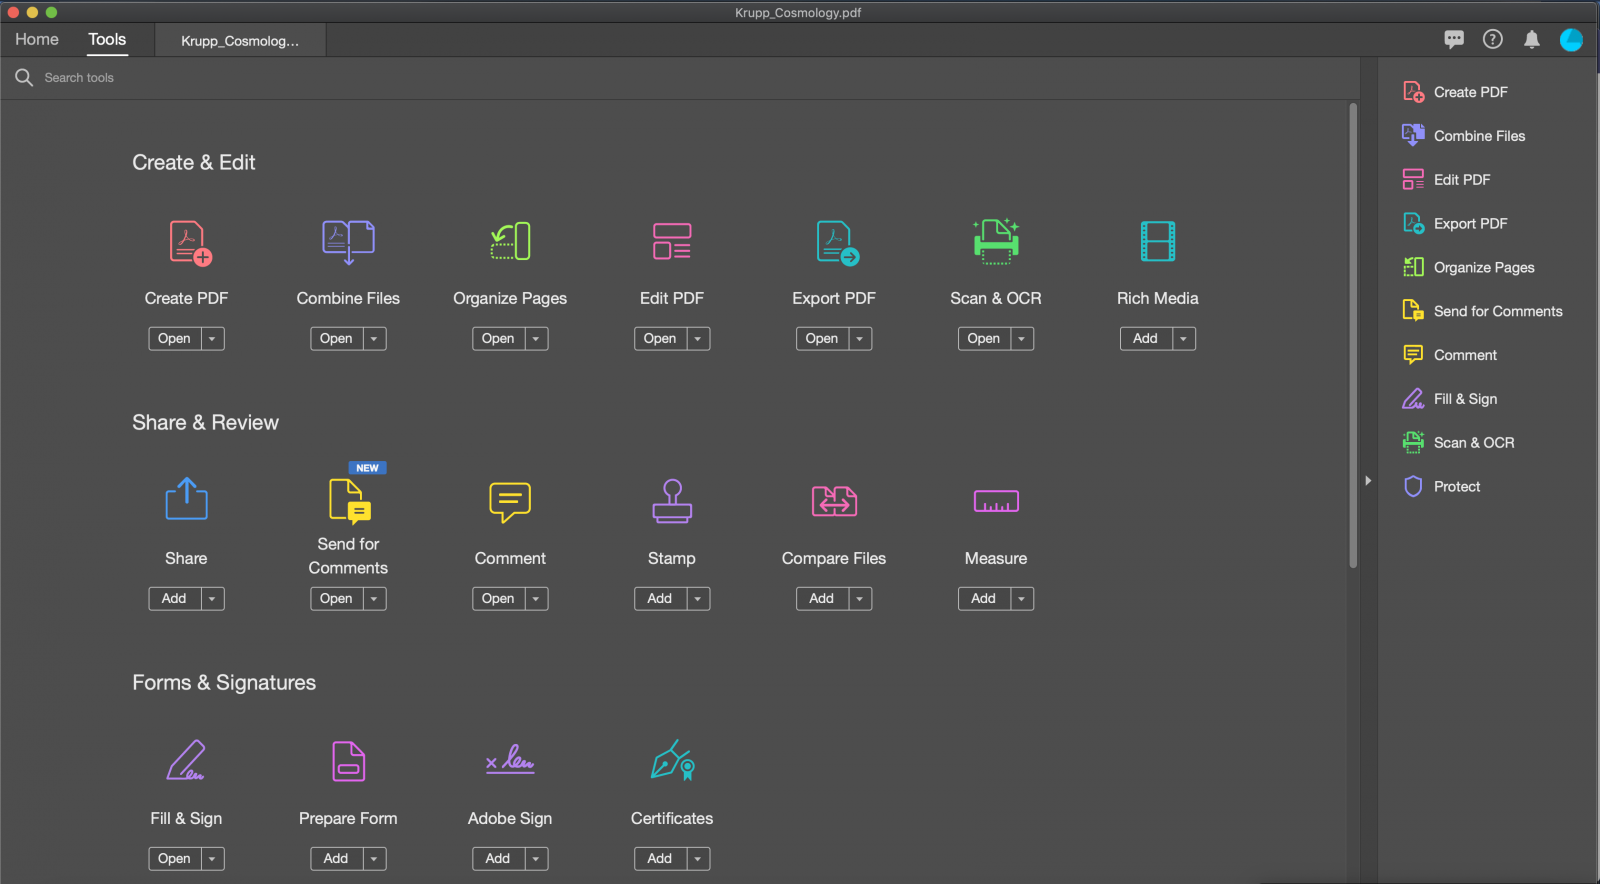Open dropdown arrow beside Rich Media Add
This screenshot has height=884, width=1600.
click(1184, 339)
